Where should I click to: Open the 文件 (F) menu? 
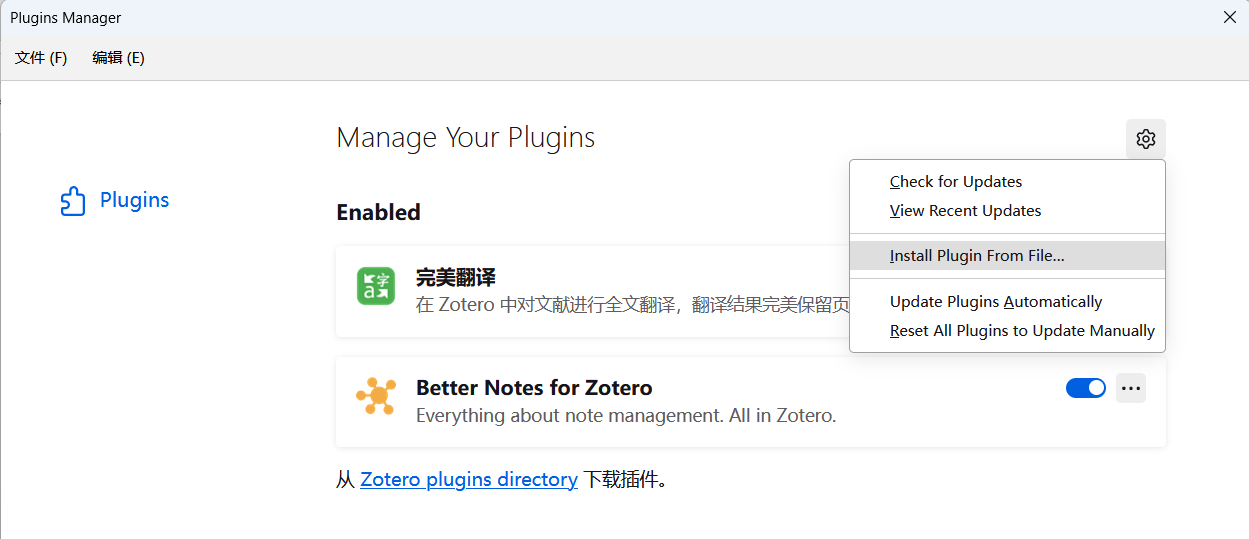(x=41, y=58)
